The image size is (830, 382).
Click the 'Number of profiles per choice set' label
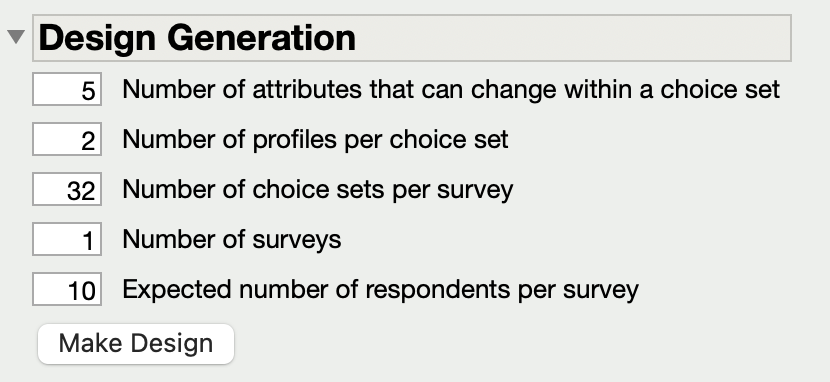pos(315,140)
